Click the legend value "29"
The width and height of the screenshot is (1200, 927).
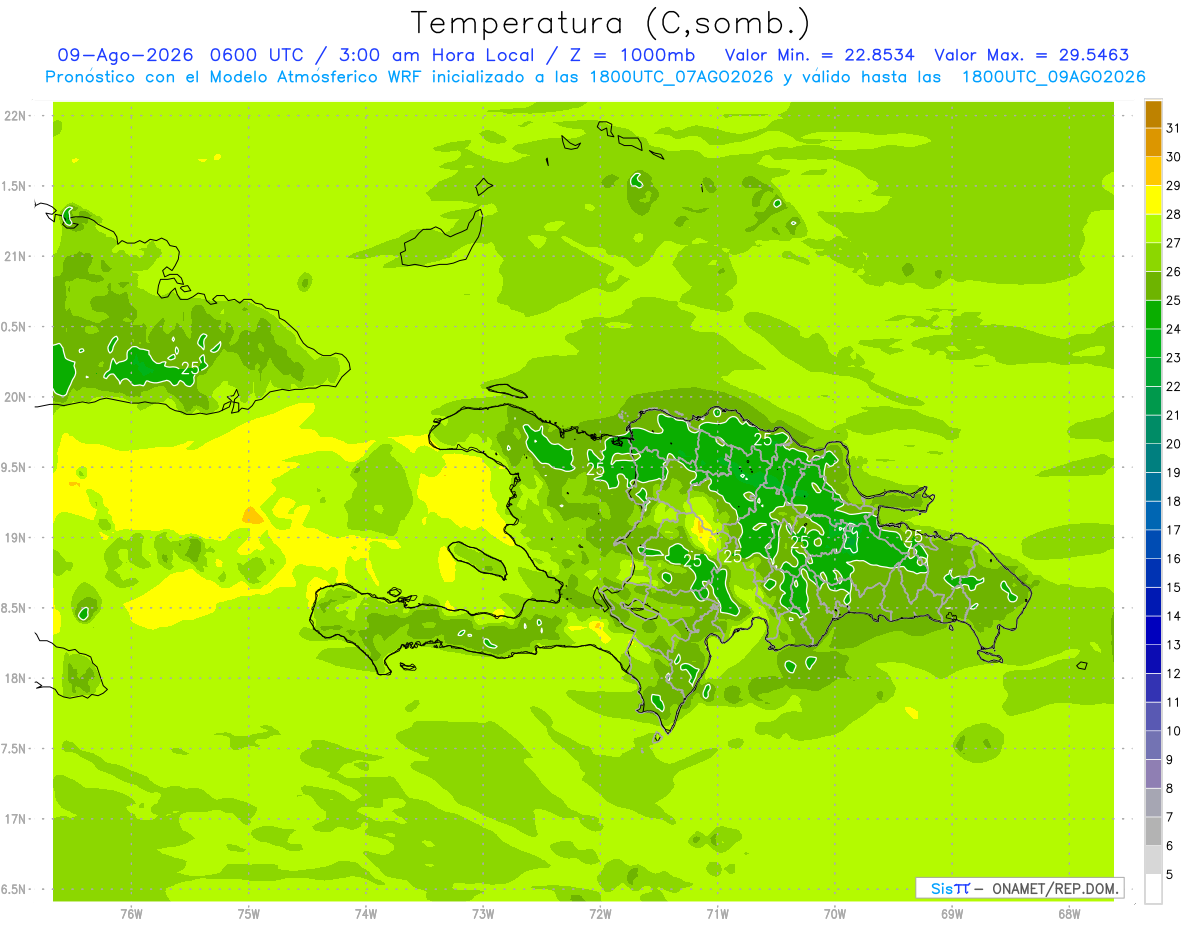[1174, 186]
